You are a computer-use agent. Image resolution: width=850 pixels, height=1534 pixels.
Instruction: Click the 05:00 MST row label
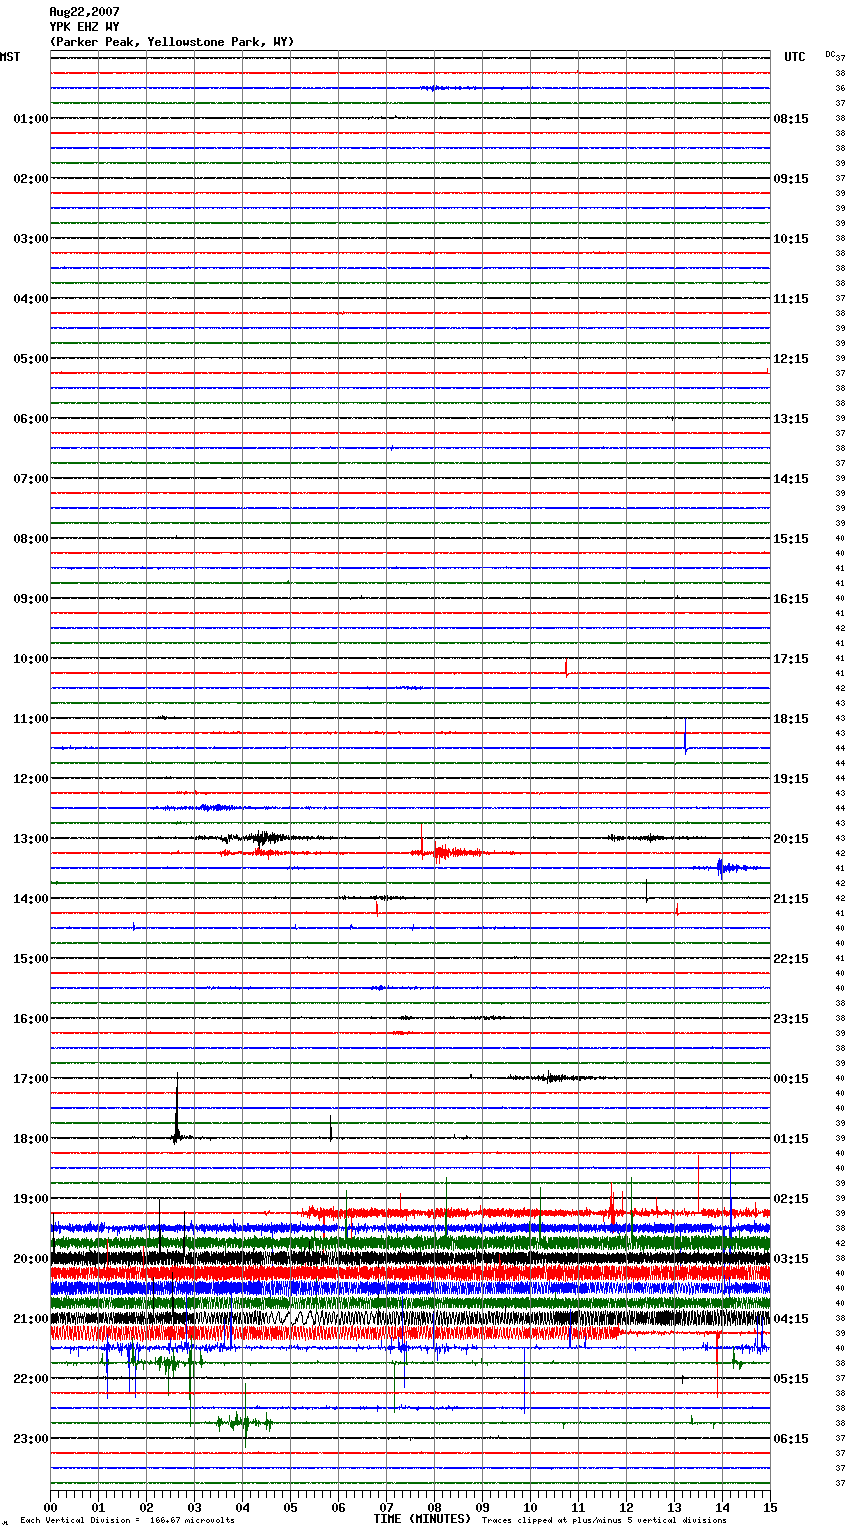(30, 359)
